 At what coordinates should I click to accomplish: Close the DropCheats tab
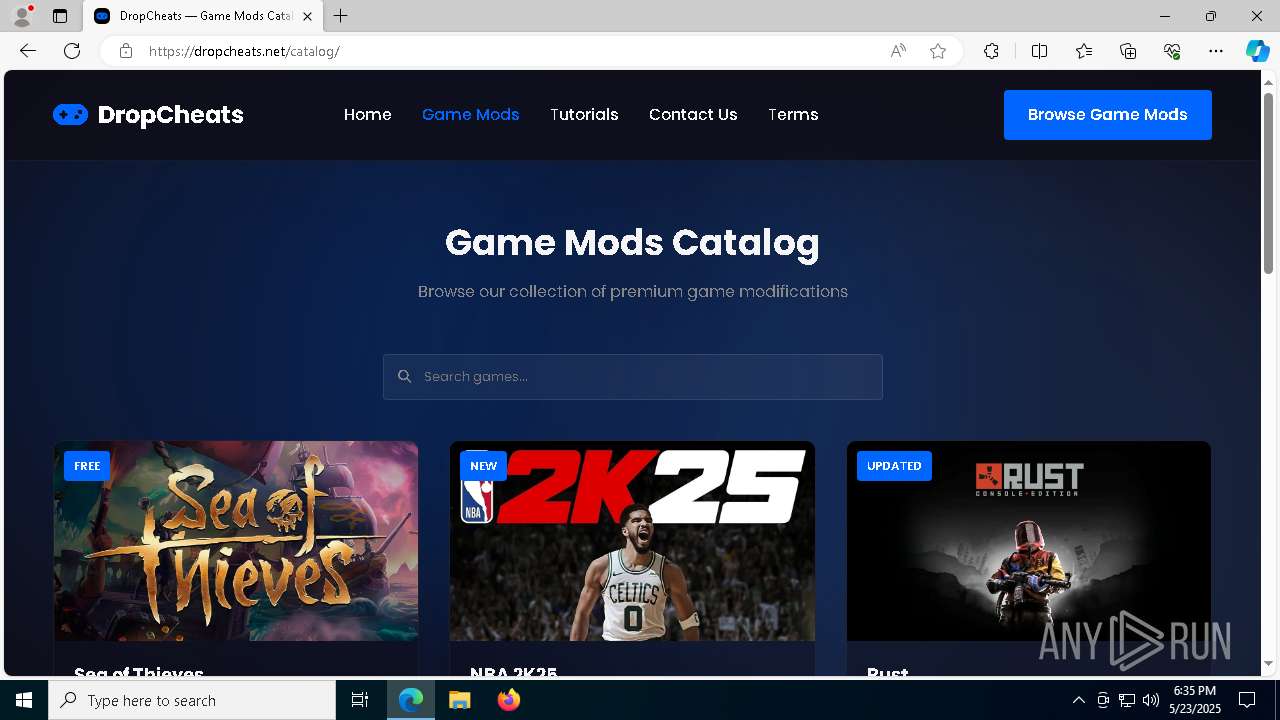pyautogui.click(x=307, y=16)
